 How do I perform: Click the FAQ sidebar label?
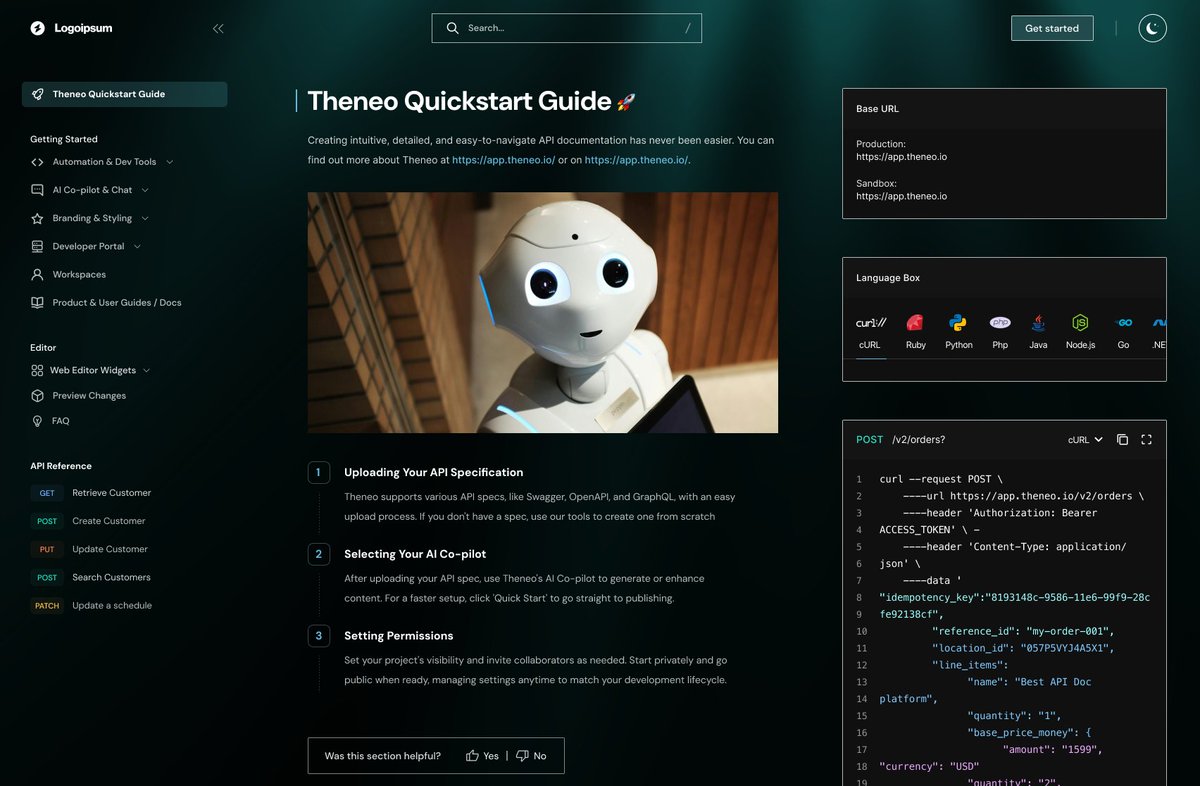[60, 421]
